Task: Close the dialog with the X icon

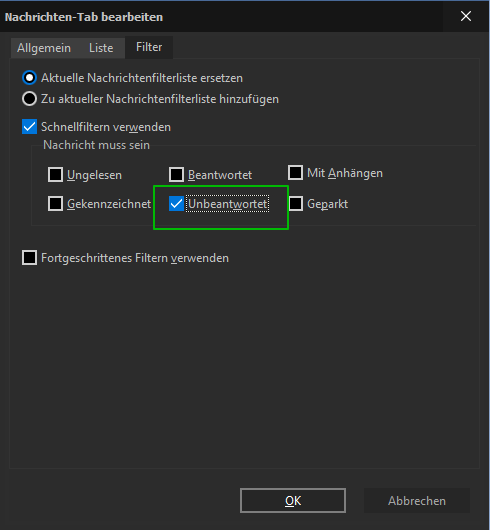Action: 466,16
